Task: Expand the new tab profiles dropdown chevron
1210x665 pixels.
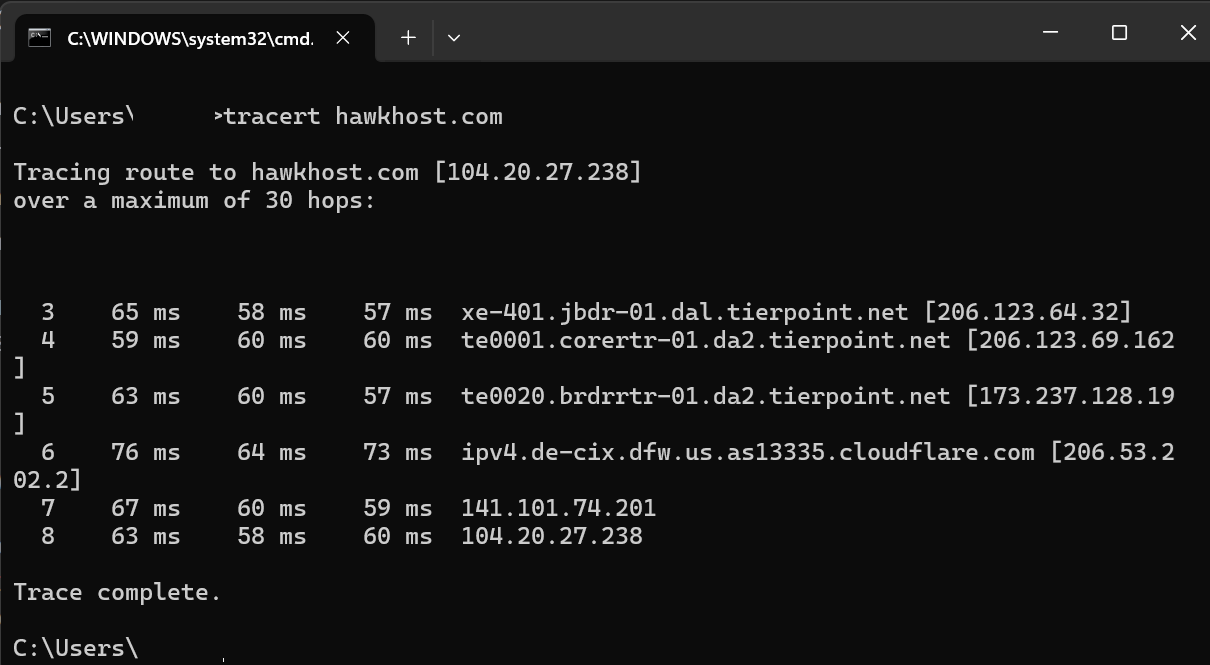Action: 454,38
